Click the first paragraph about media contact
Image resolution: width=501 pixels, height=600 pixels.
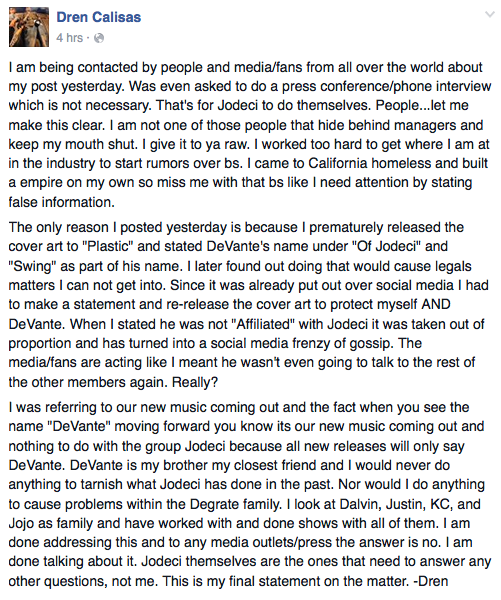click(250, 135)
